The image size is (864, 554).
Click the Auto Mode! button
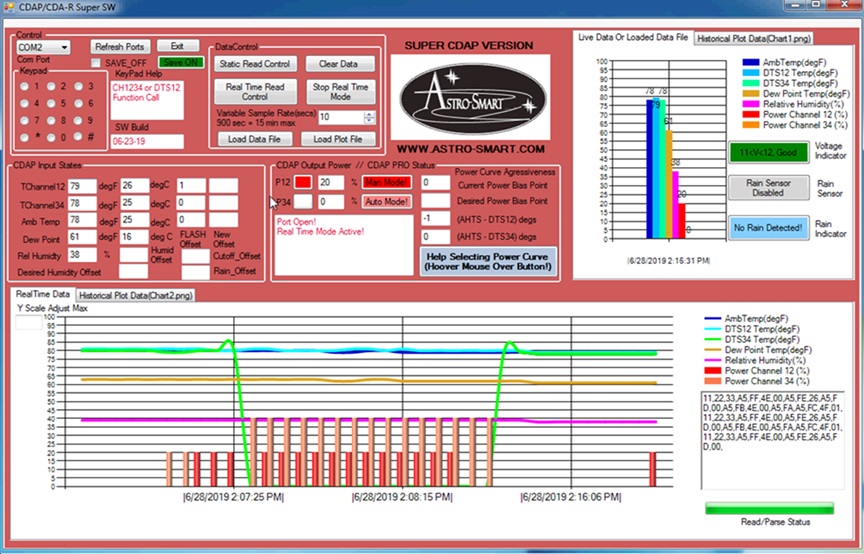387,202
